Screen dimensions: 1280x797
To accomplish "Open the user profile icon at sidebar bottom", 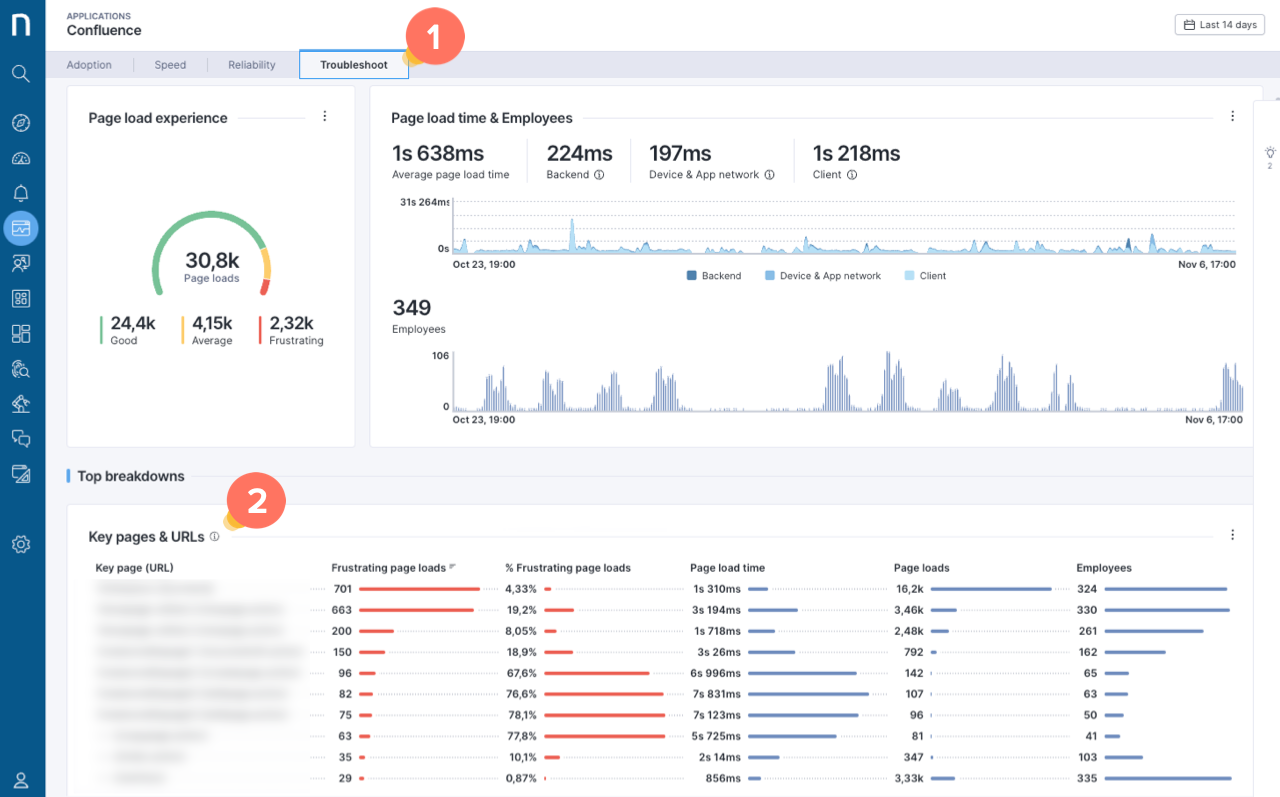I will click(x=21, y=779).
